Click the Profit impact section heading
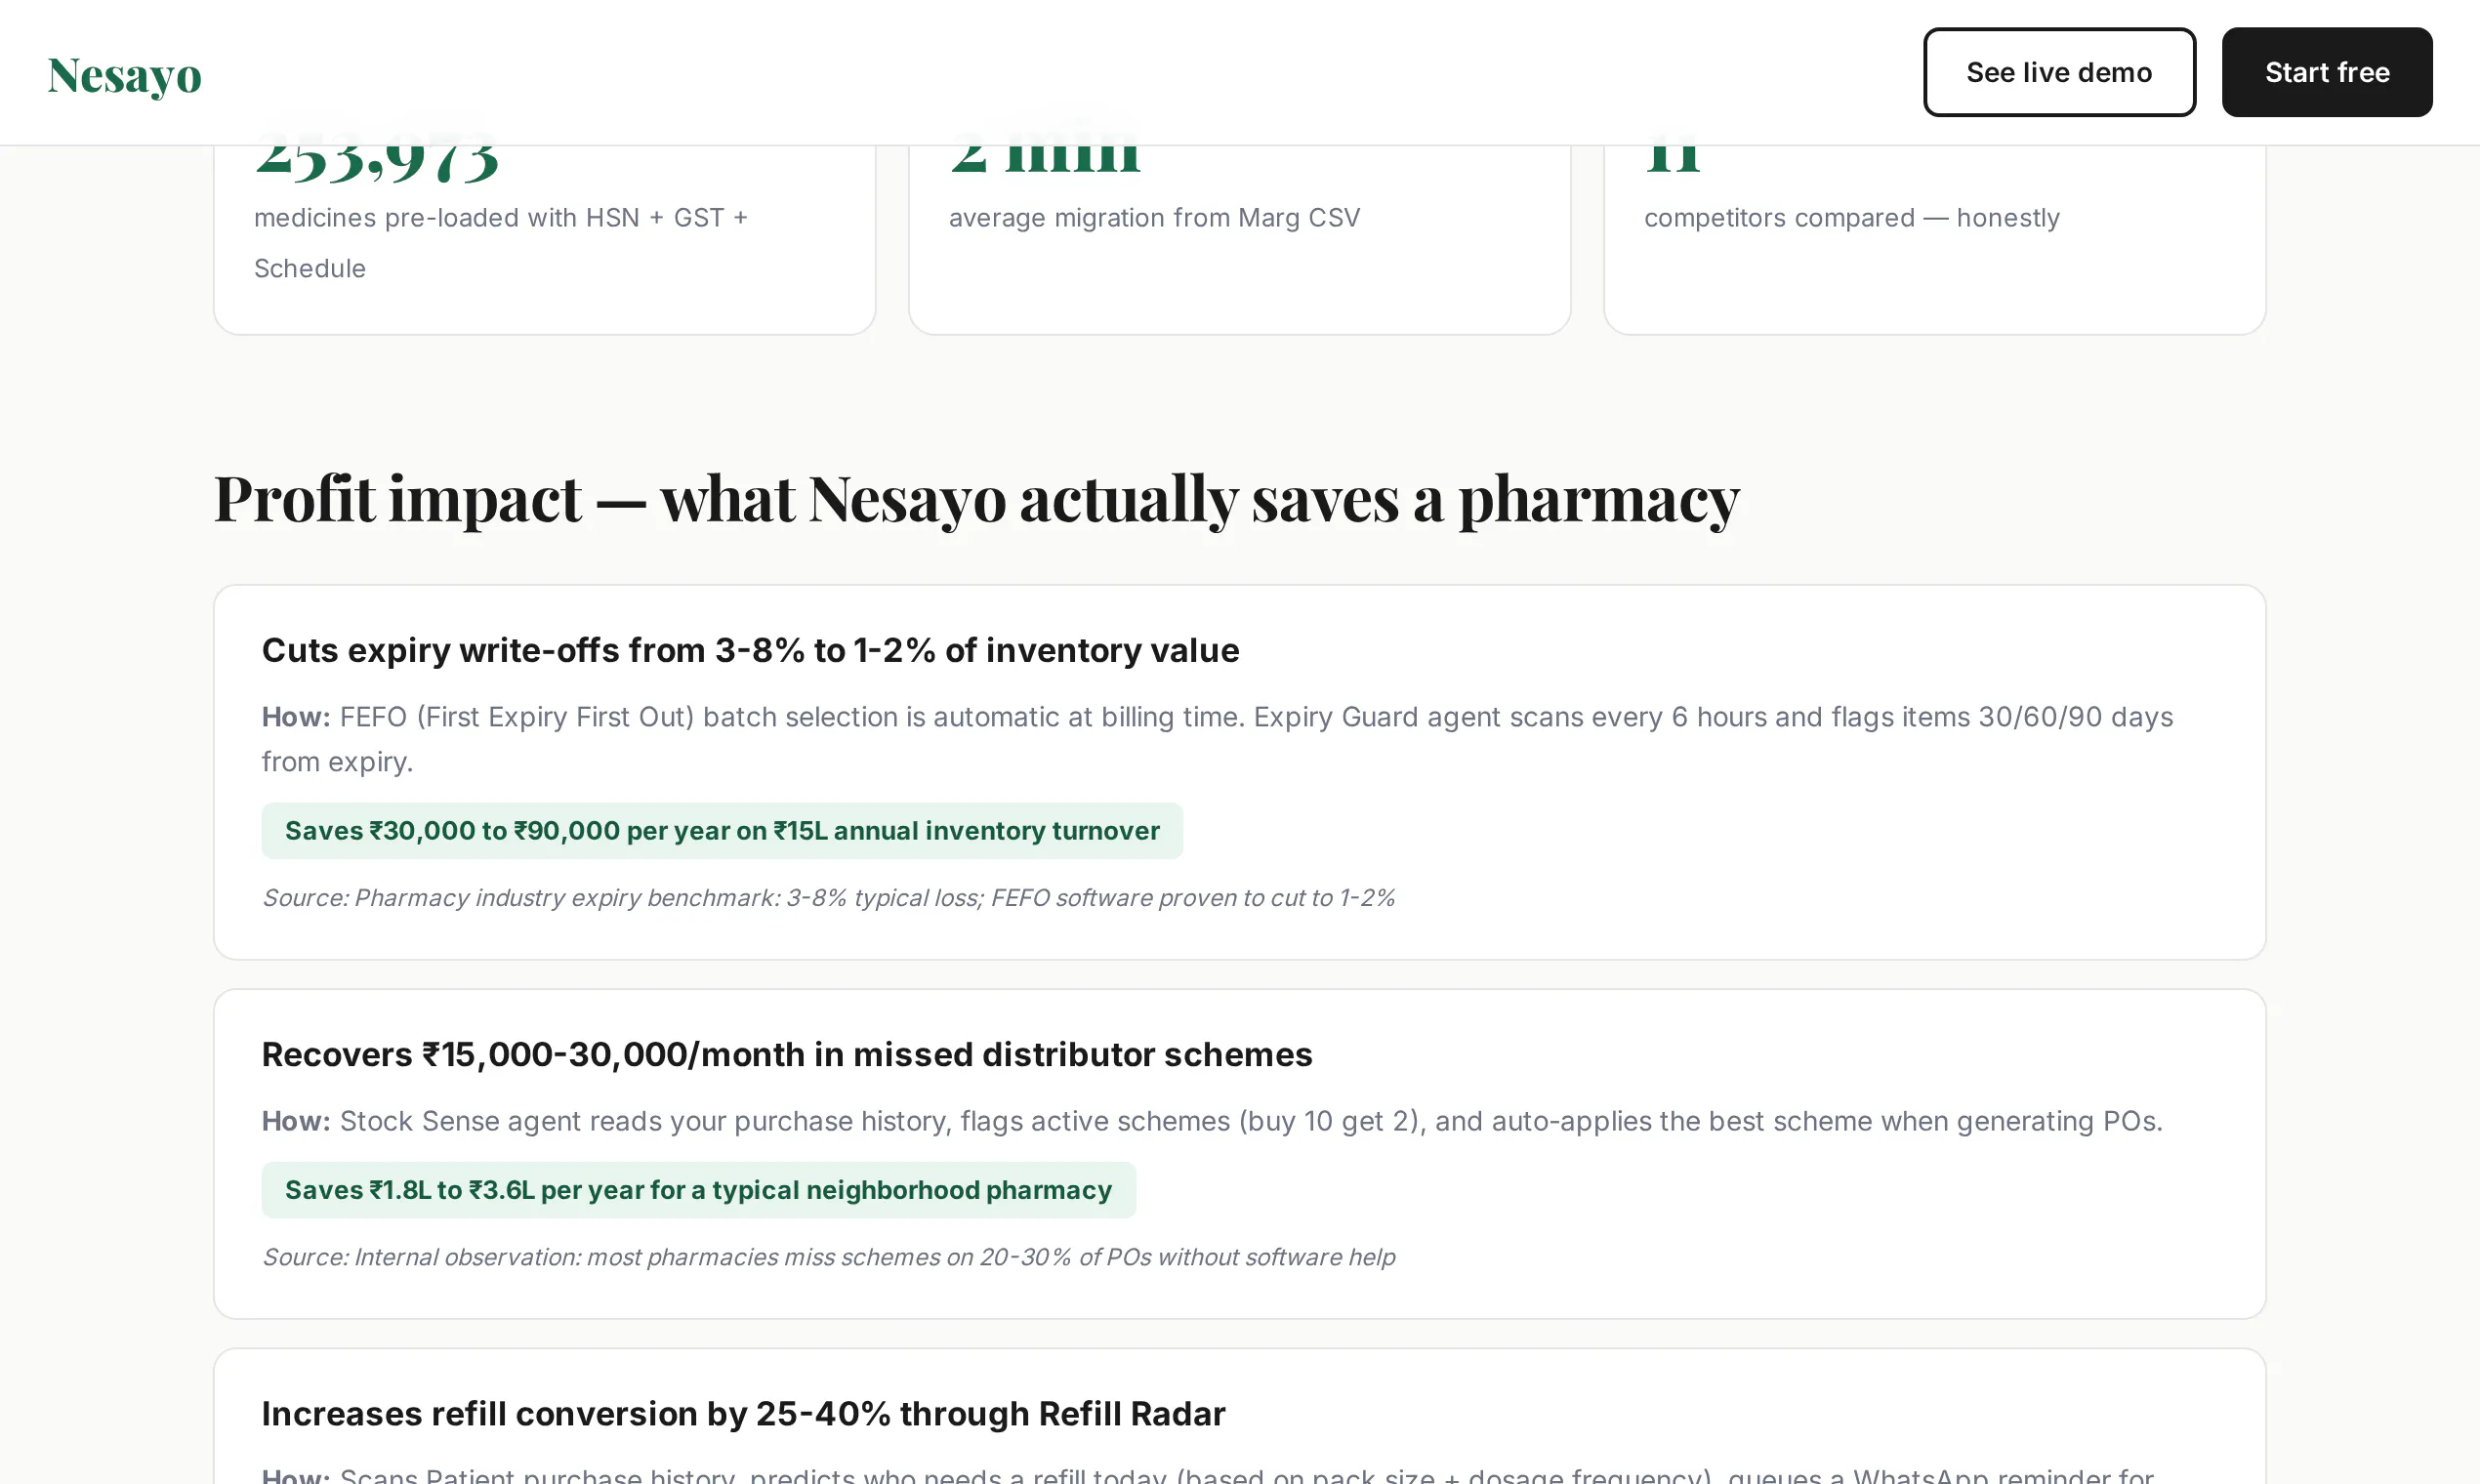The width and height of the screenshot is (2480, 1484). [x=977, y=498]
